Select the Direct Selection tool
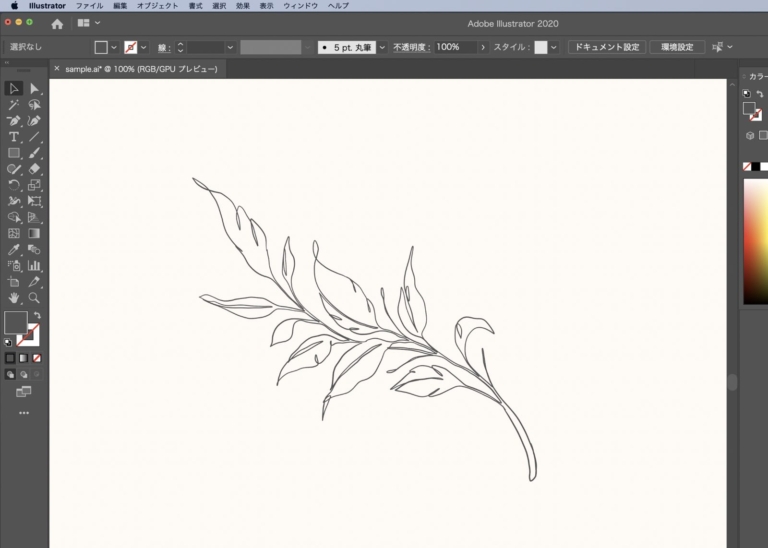 pyautogui.click(x=34, y=89)
